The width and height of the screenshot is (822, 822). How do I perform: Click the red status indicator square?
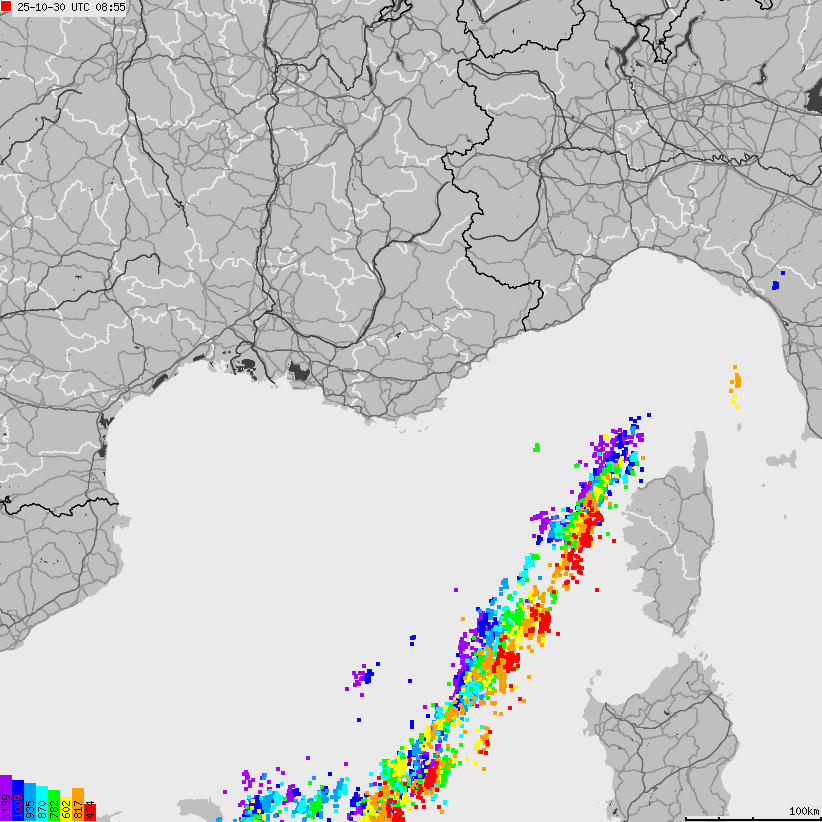click(x=8, y=8)
